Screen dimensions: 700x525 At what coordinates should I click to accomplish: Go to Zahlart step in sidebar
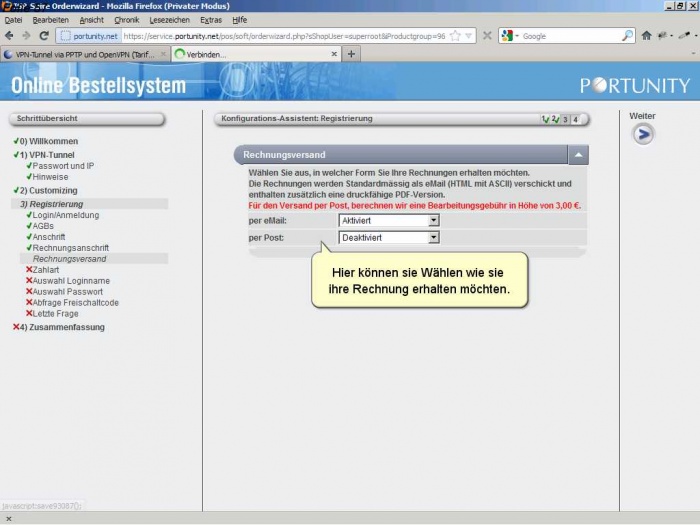coord(46,269)
